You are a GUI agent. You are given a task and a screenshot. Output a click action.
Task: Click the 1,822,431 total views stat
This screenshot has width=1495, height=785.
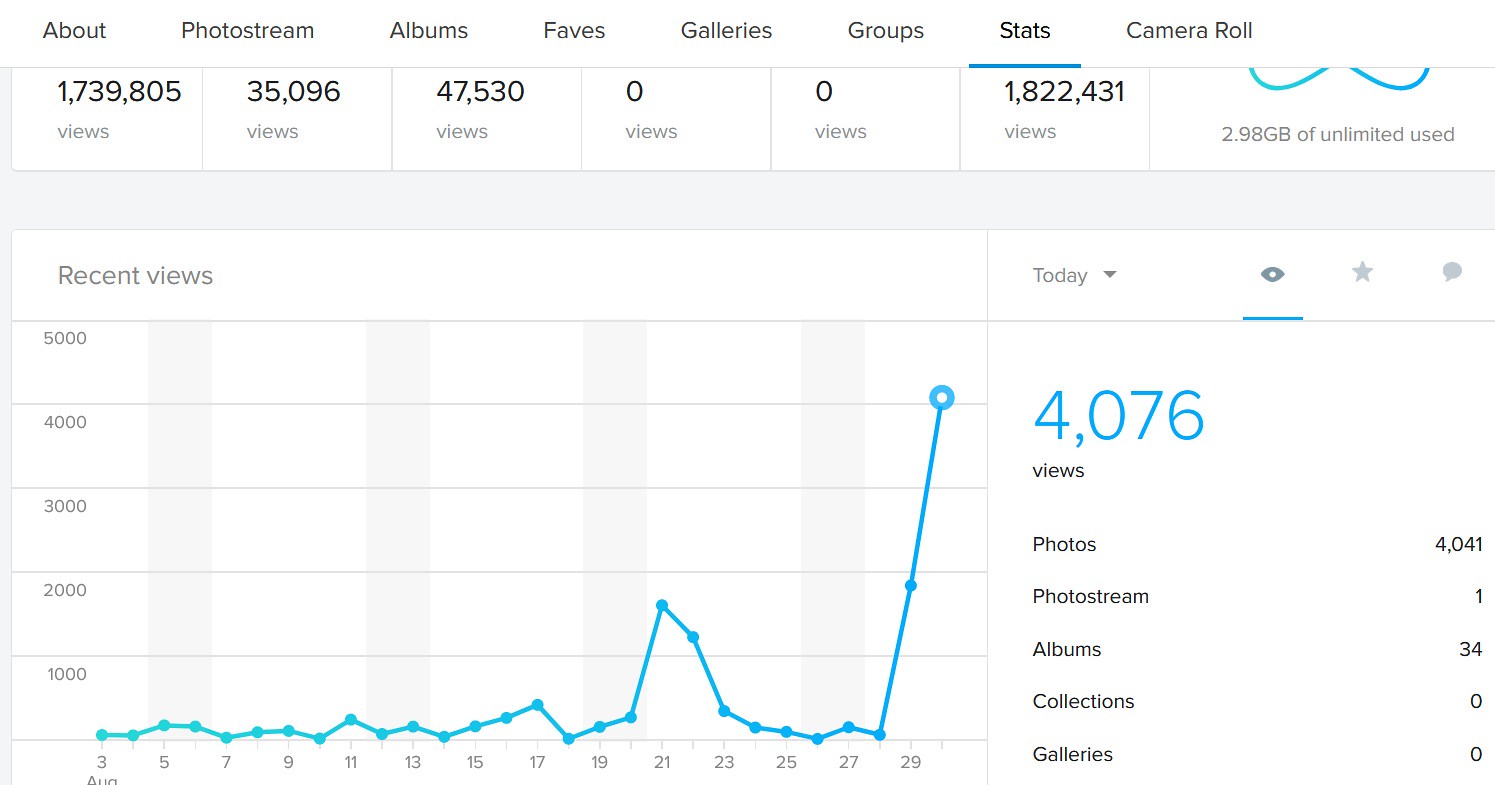1064,93
